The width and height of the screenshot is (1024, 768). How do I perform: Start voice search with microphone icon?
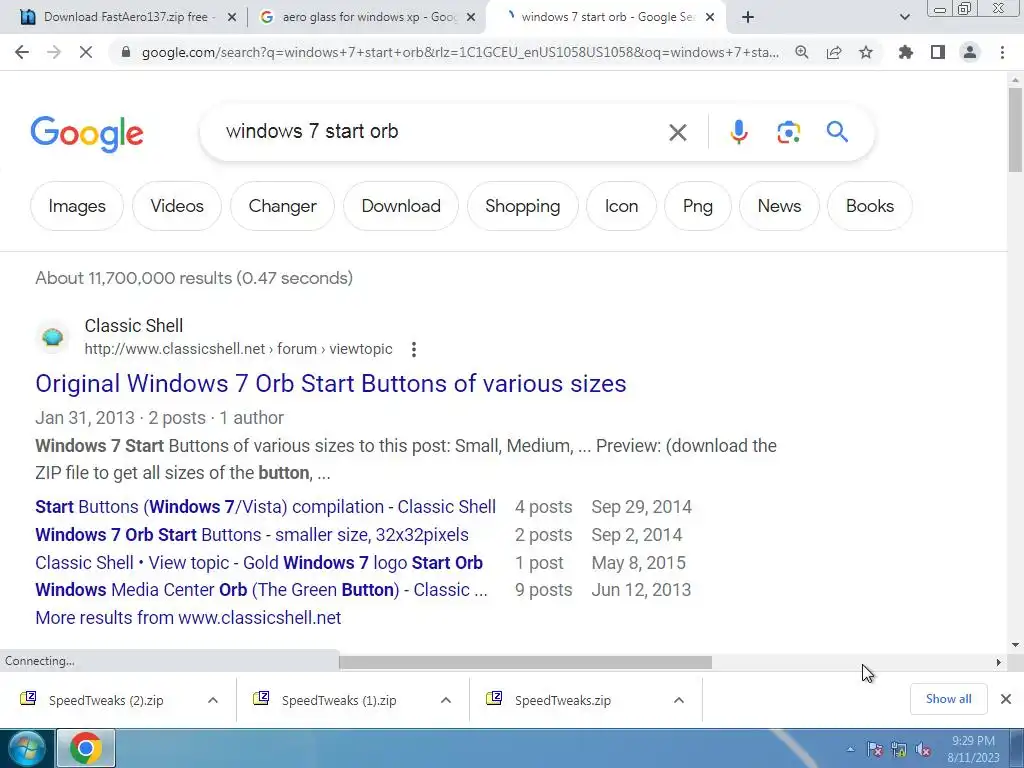739,133
